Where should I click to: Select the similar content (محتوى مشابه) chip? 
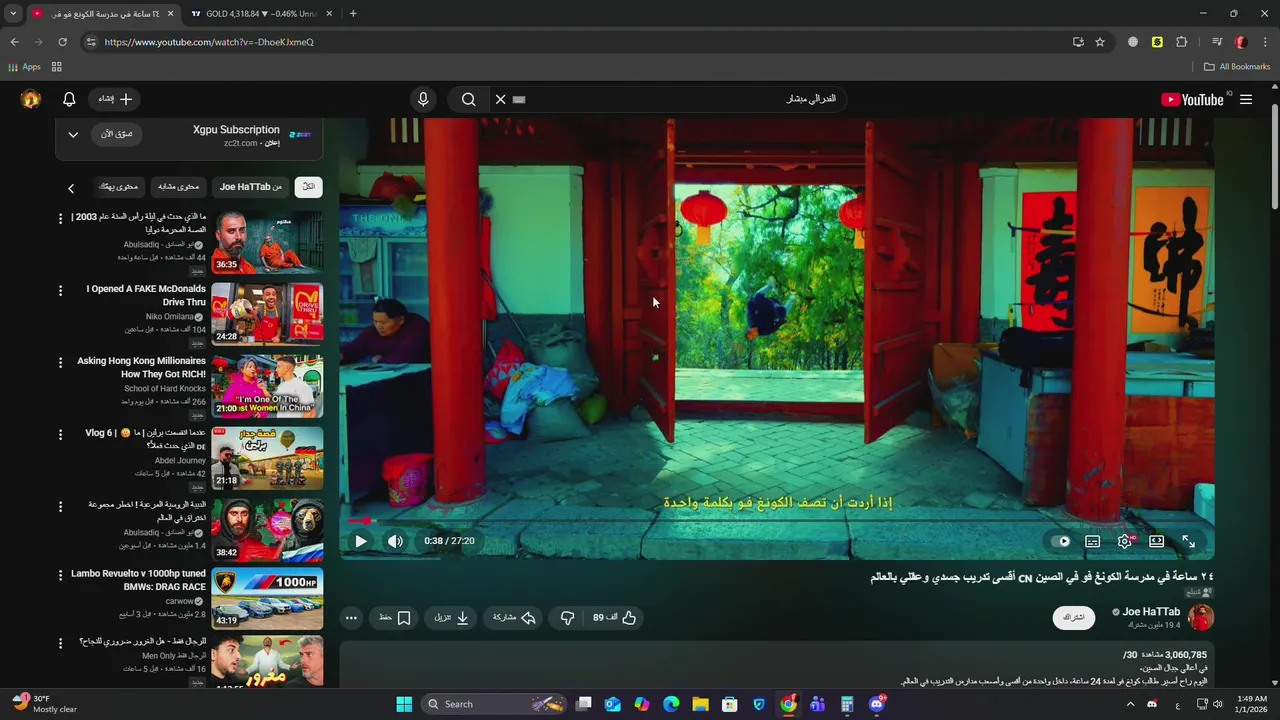(179, 187)
